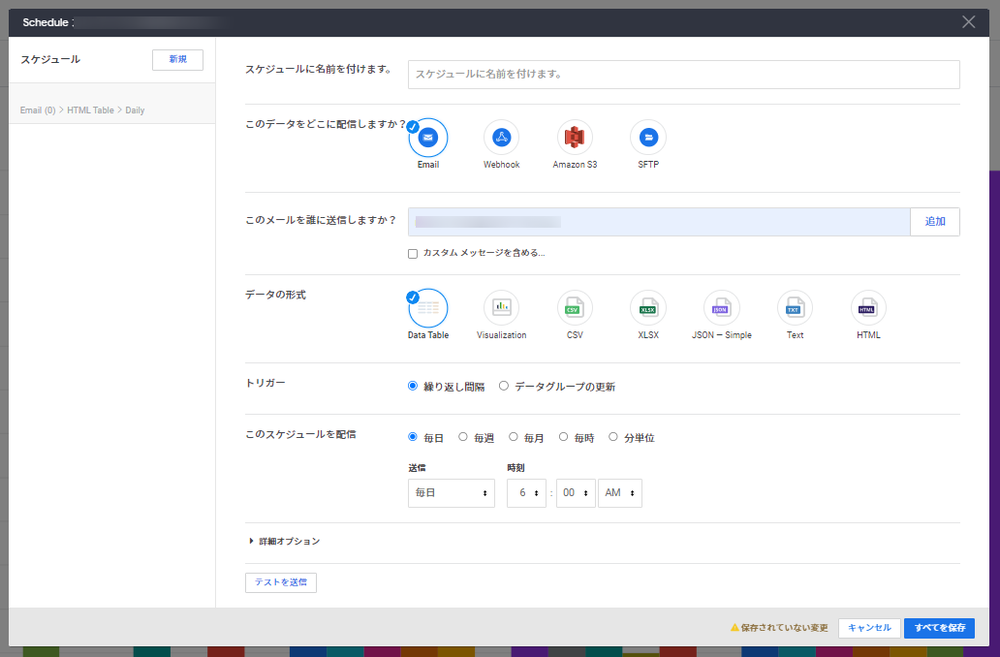Choose the CSV format icon
This screenshot has height=657, width=1000.
(575, 308)
